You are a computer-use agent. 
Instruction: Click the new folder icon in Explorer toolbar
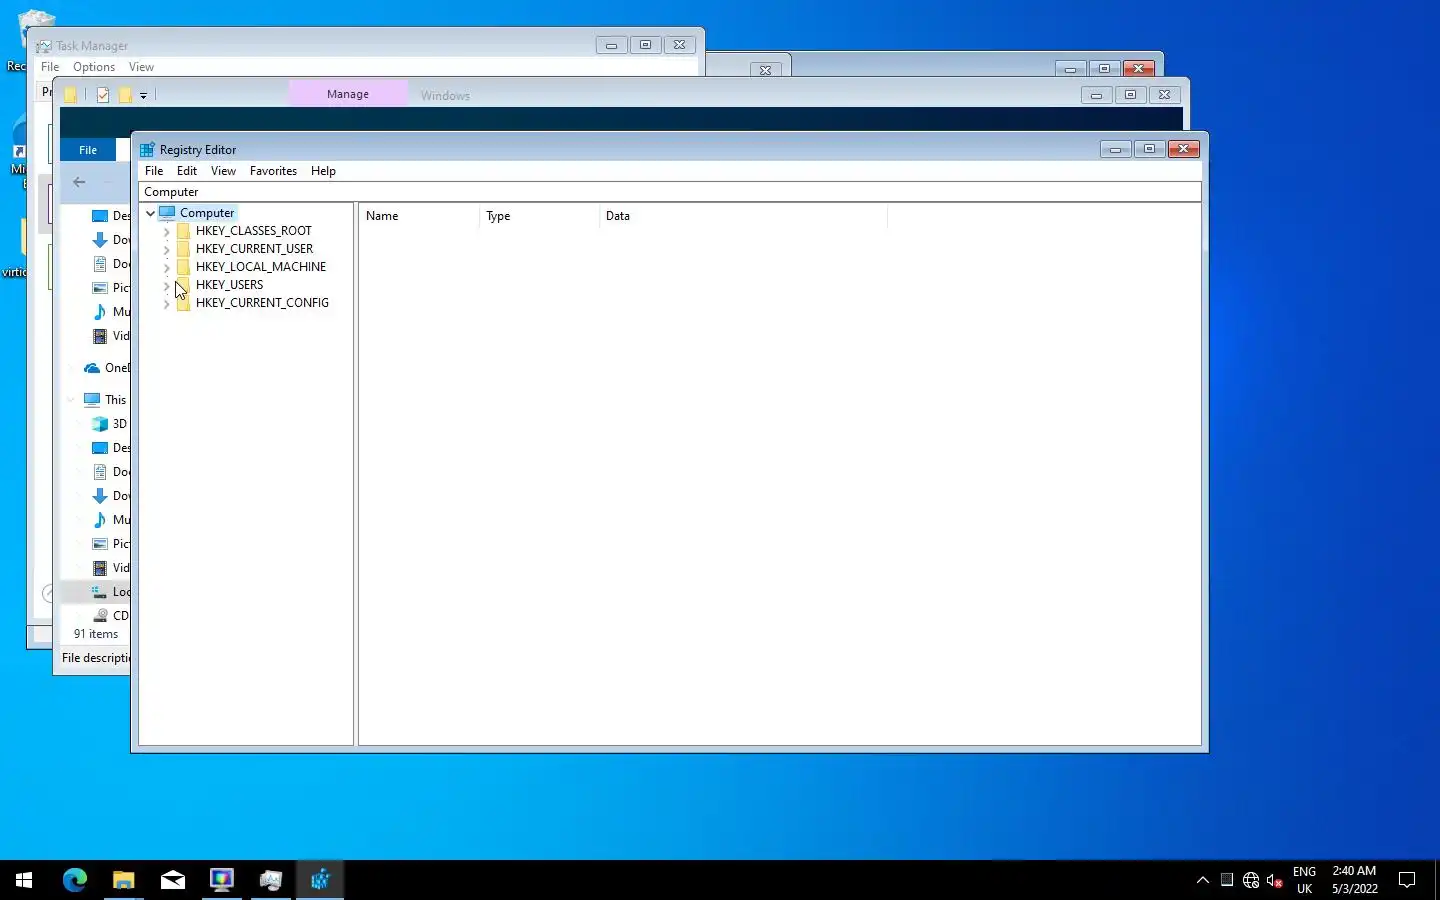(x=125, y=95)
